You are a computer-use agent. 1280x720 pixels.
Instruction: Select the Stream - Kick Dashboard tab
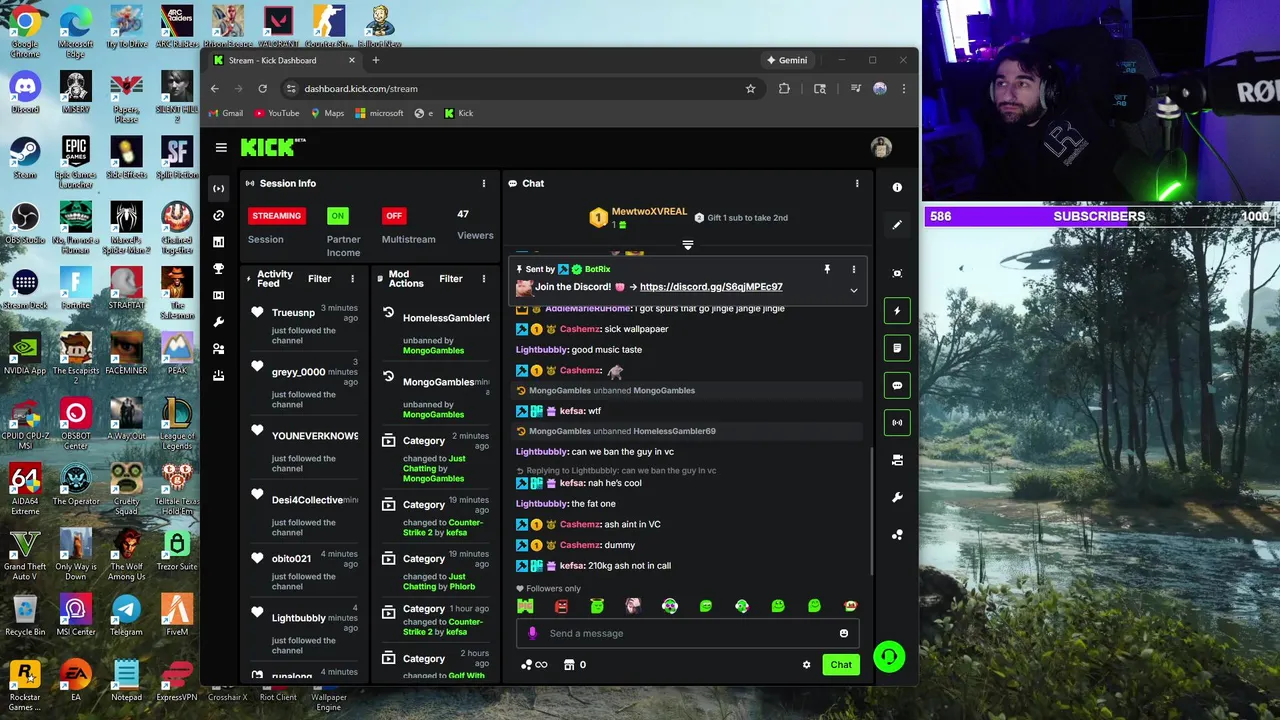284,60
